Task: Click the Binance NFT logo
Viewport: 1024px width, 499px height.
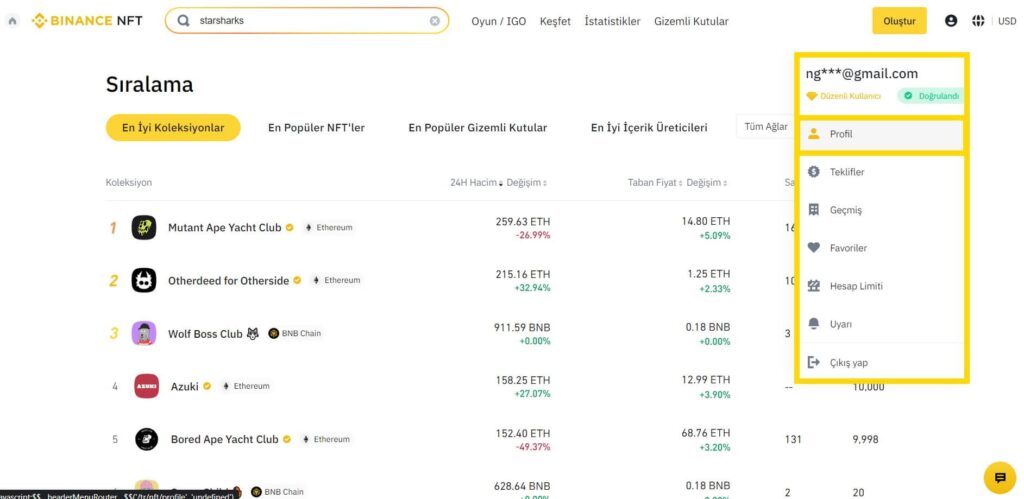Action: click(x=87, y=21)
